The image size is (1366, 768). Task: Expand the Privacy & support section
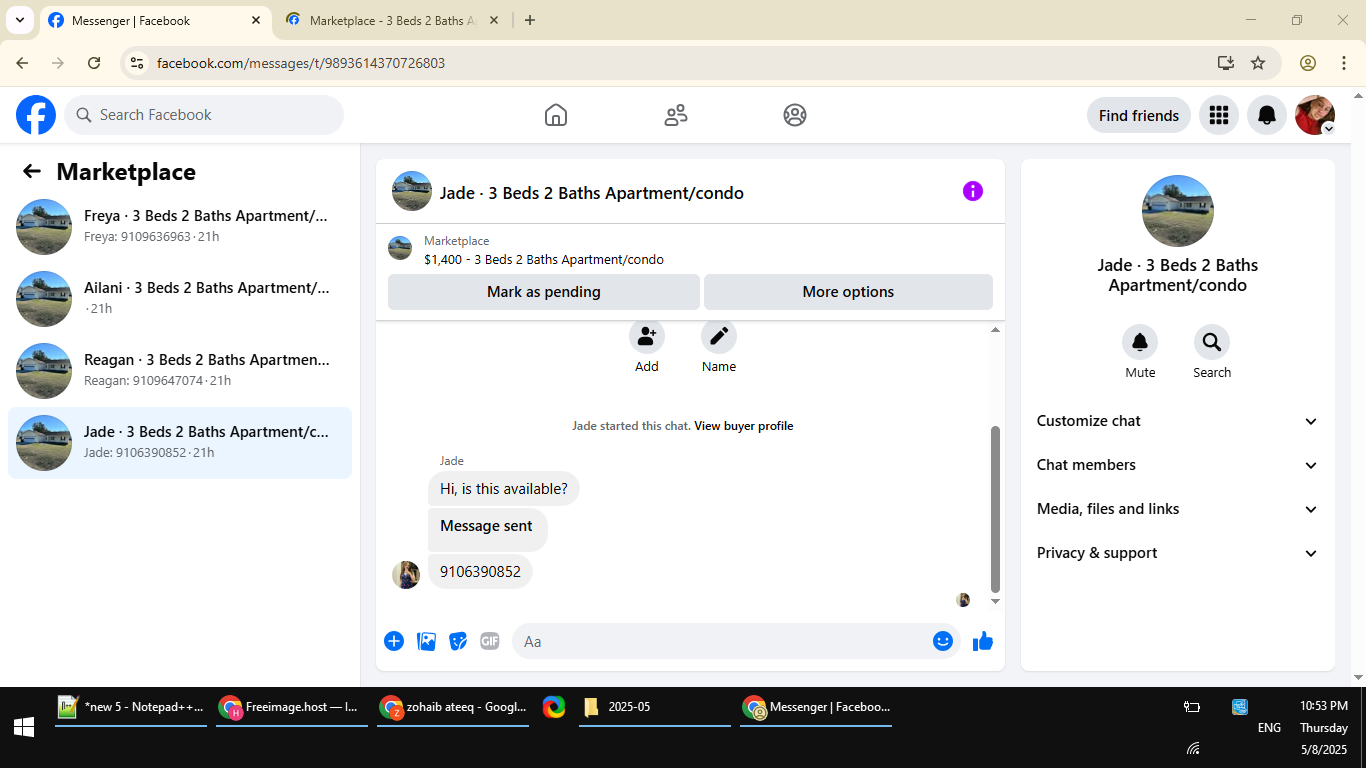point(1178,553)
